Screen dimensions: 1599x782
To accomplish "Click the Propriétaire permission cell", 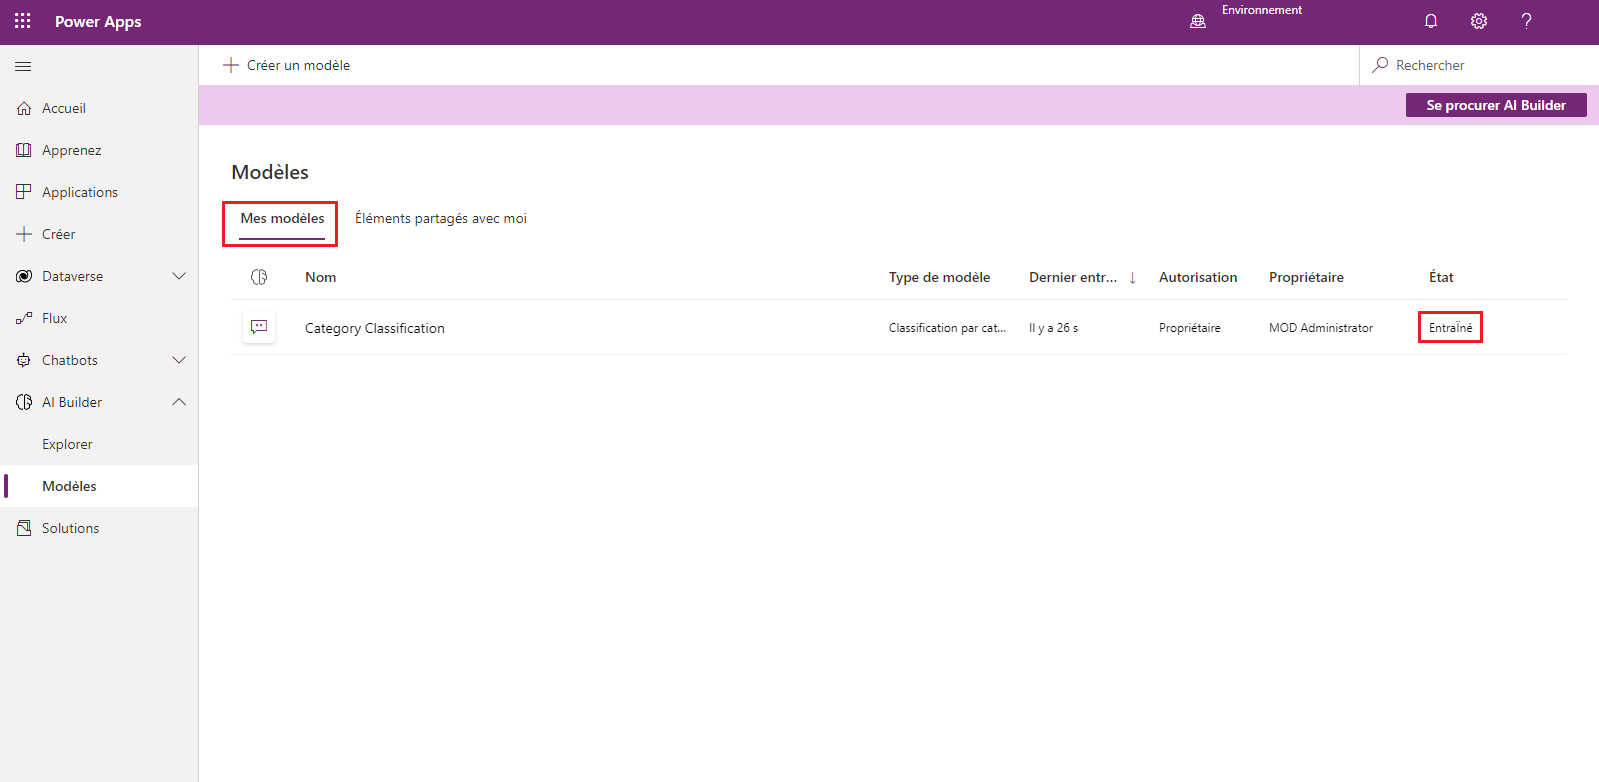I will [1190, 328].
